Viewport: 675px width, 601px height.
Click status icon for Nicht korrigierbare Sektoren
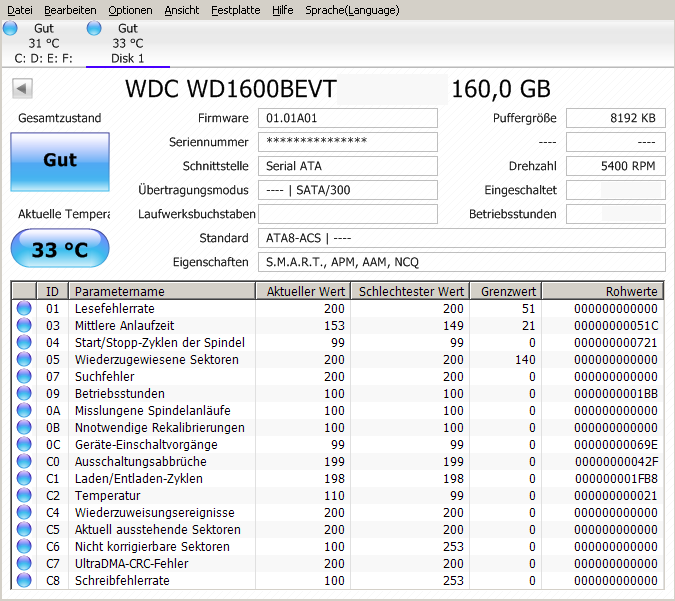pyautogui.click(x=24, y=546)
